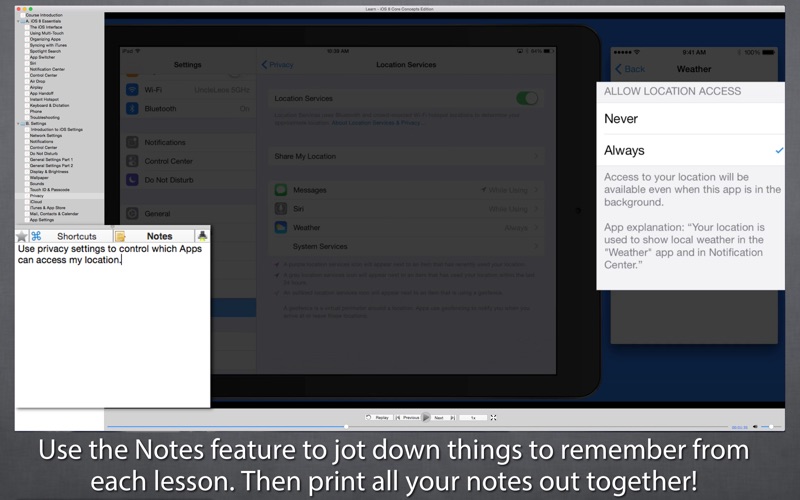Open the Display & Brightness lesson
The image size is (800, 500).
49,171
